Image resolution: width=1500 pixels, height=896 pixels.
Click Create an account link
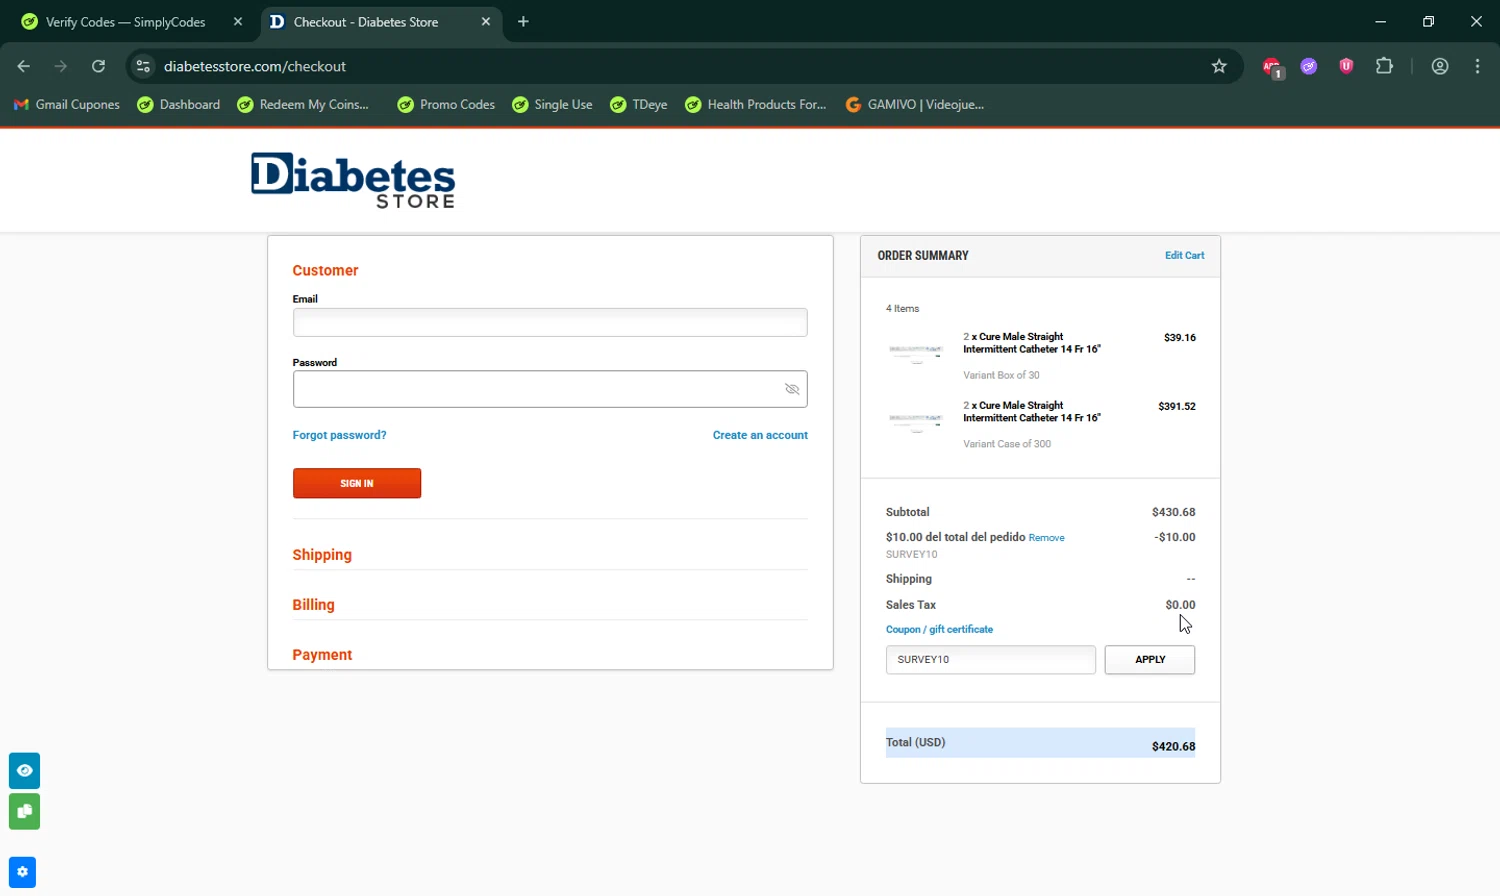(x=760, y=435)
